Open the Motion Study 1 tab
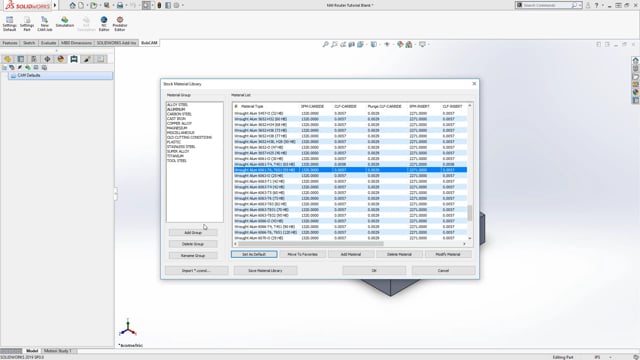Image resolution: width=640 pixels, height=360 pixels. click(x=58, y=351)
